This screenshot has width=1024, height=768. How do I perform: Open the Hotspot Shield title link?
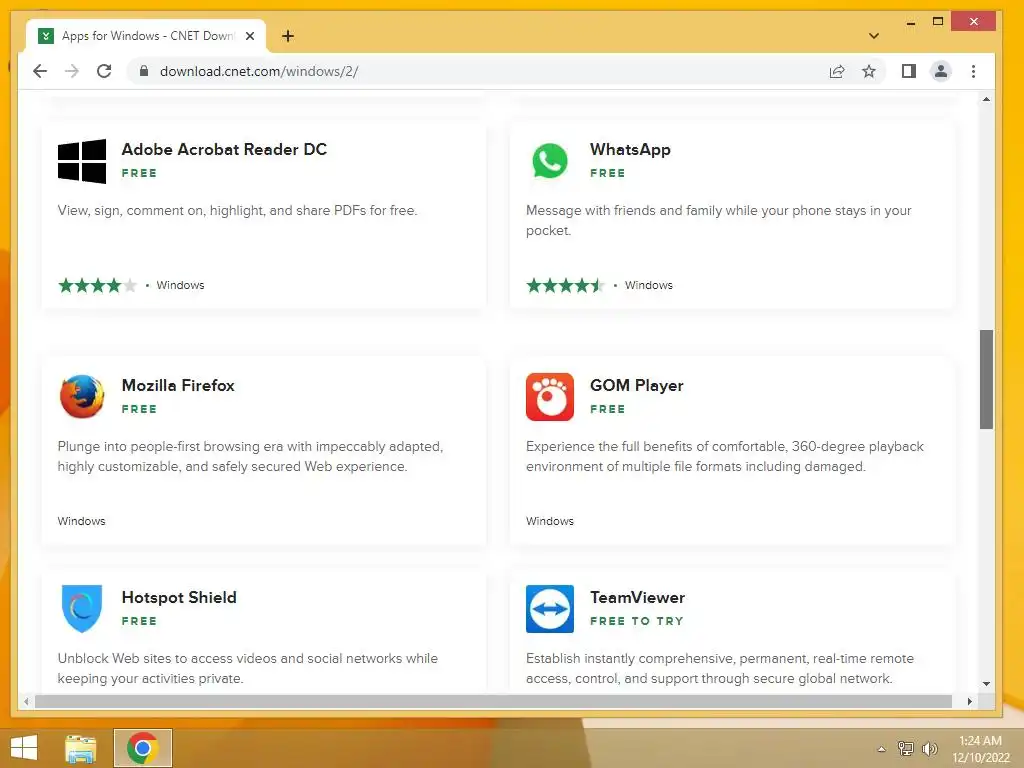179,597
